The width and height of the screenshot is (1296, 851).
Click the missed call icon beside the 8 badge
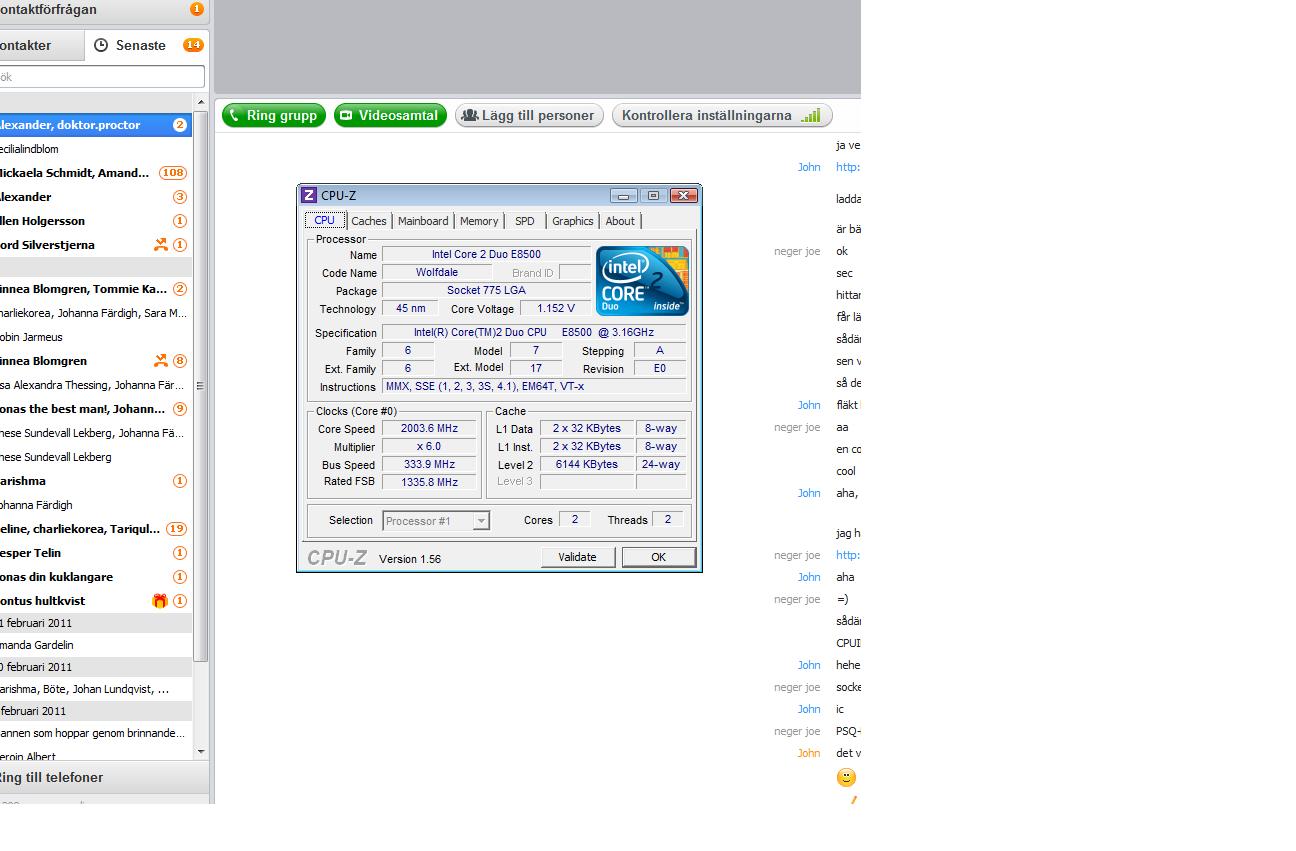click(161, 361)
